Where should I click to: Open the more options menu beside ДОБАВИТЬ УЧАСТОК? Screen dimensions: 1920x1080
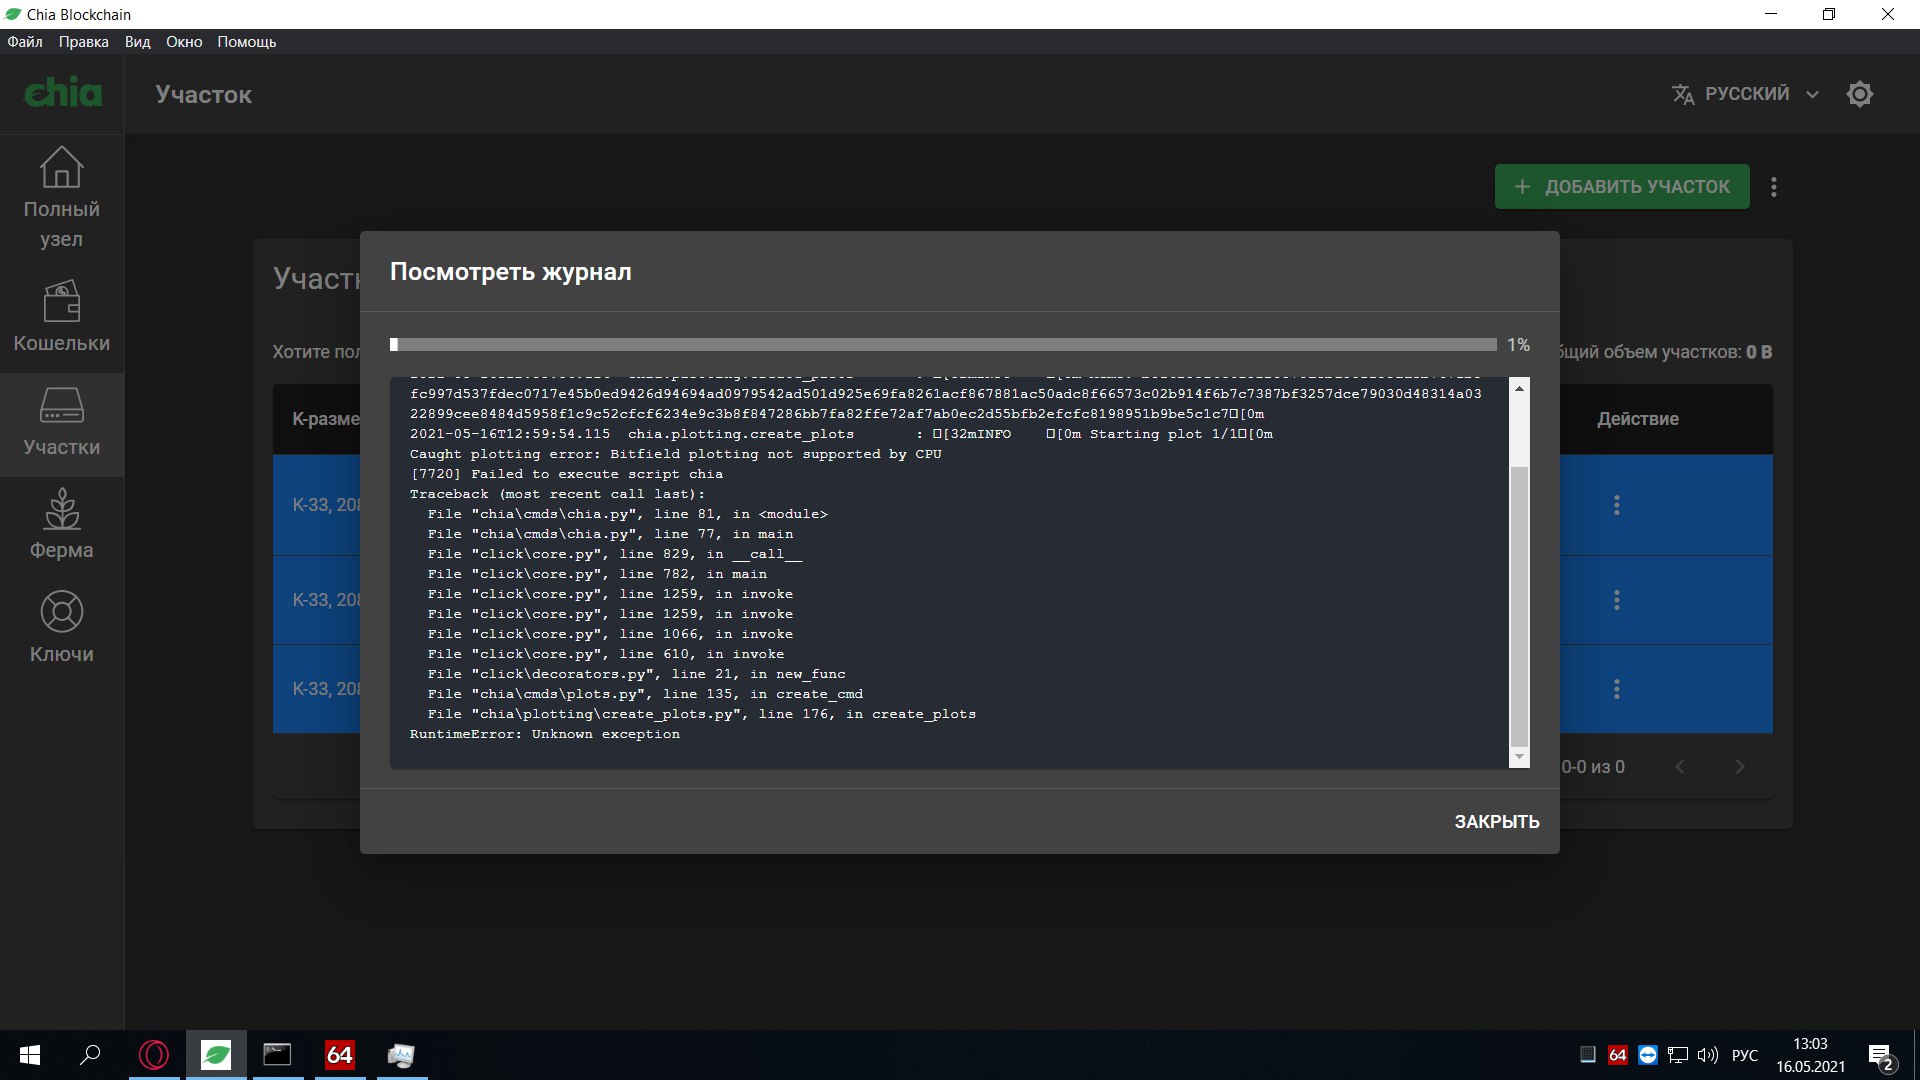tap(1774, 187)
